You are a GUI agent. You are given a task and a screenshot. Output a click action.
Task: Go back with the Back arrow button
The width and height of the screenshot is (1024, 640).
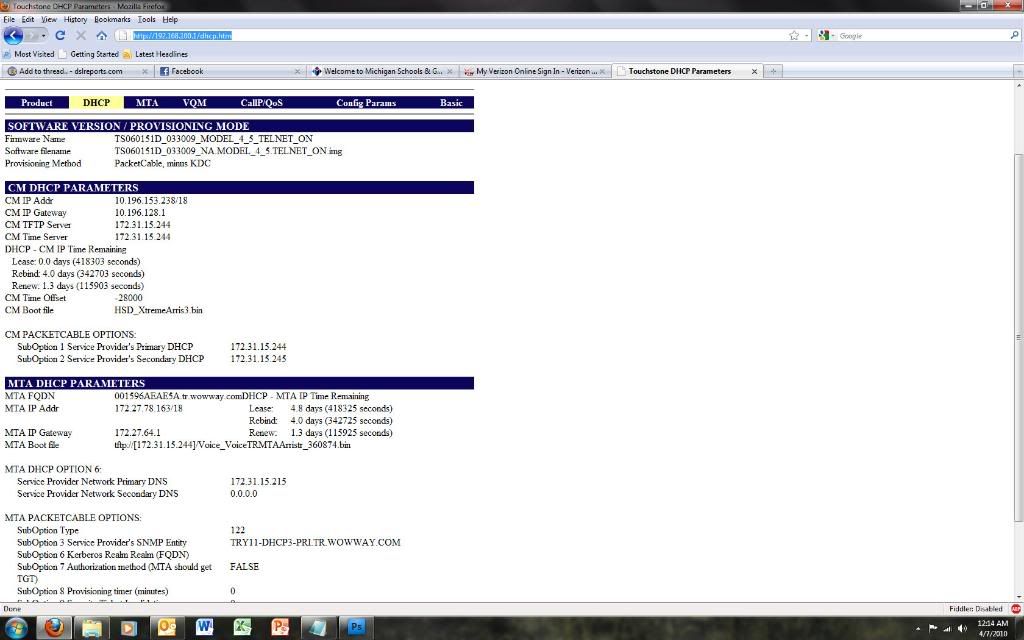coord(13,35)
